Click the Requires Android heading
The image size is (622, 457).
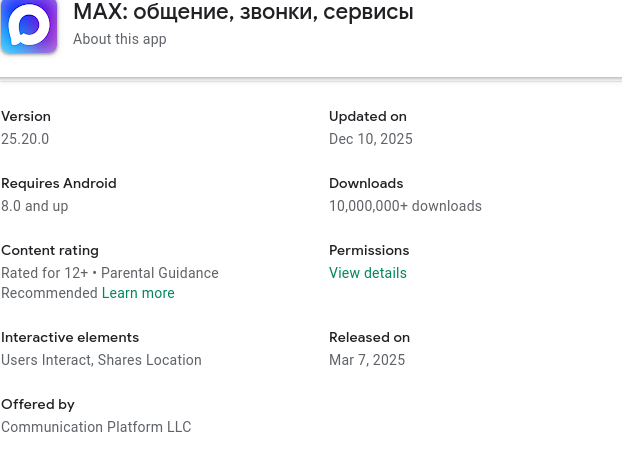click(x=59, y=183)
